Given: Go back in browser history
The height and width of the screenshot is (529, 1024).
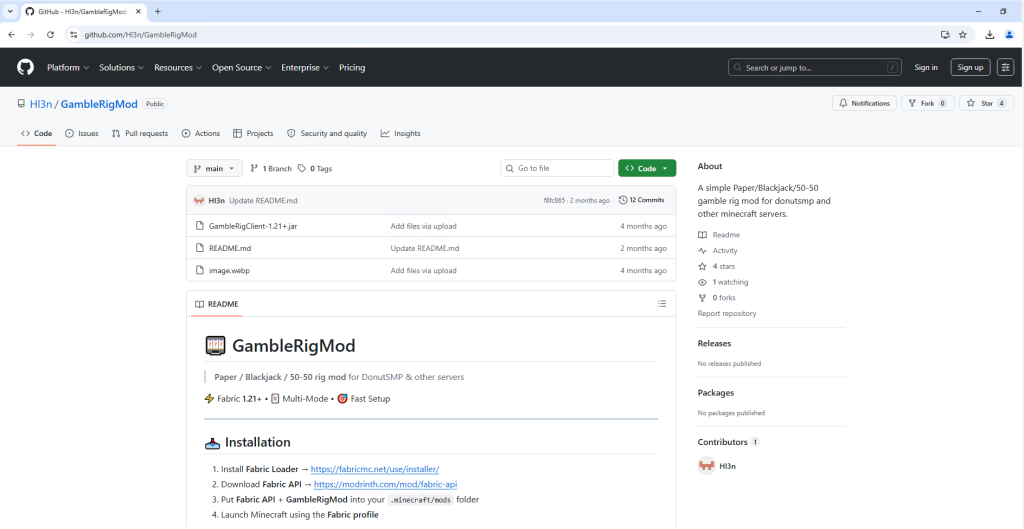Looking at the screenshot, I should [x=11, y=35].
